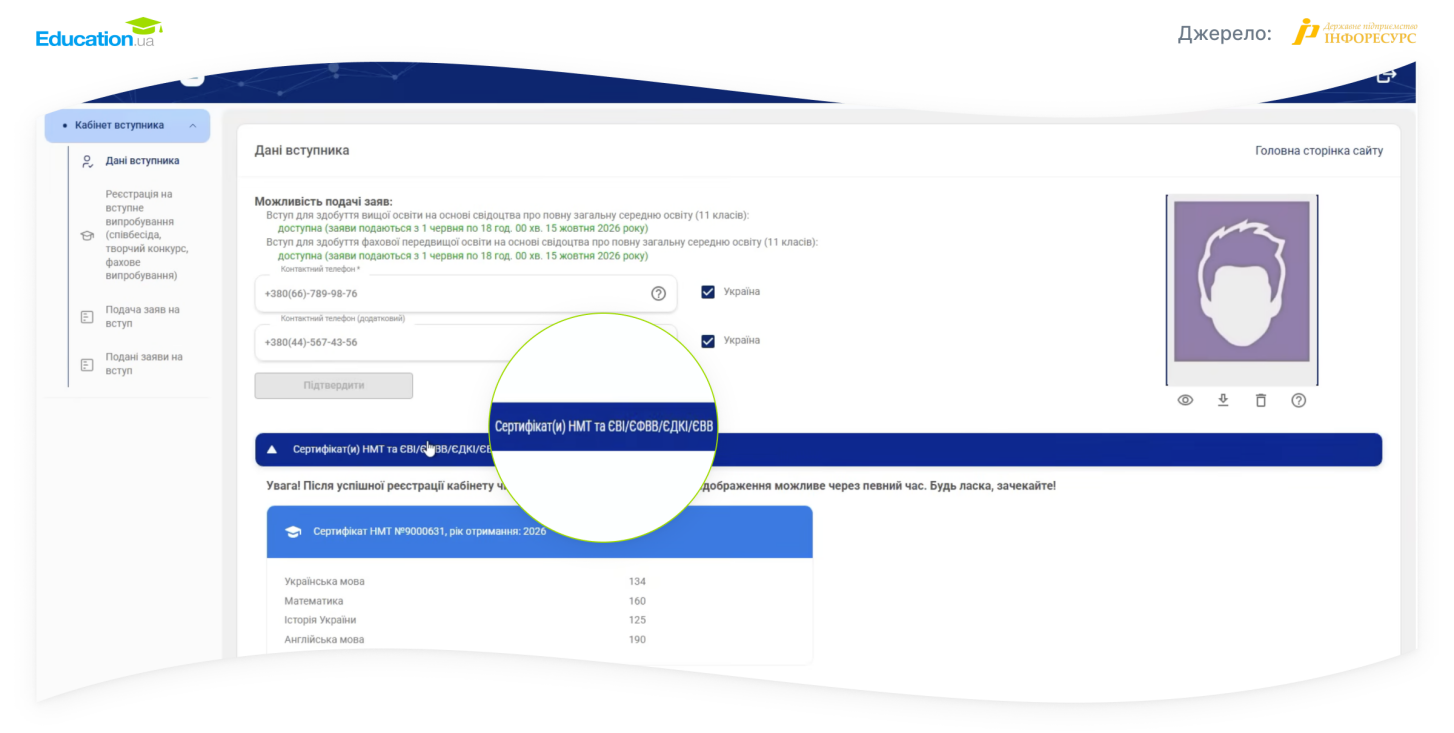Click the Підтвердити button
This screenshot has width=1454, height=733.
point(334,385)
